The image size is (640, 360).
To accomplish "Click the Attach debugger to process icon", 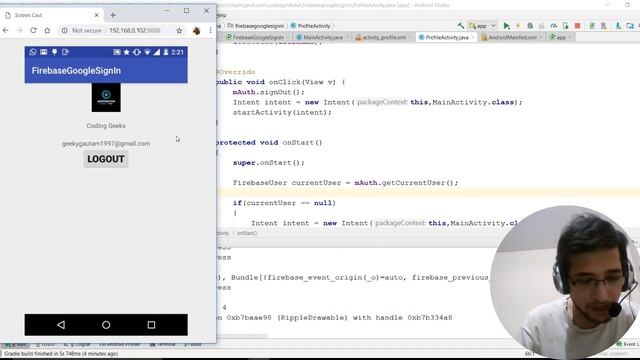I will coord(565,26).
